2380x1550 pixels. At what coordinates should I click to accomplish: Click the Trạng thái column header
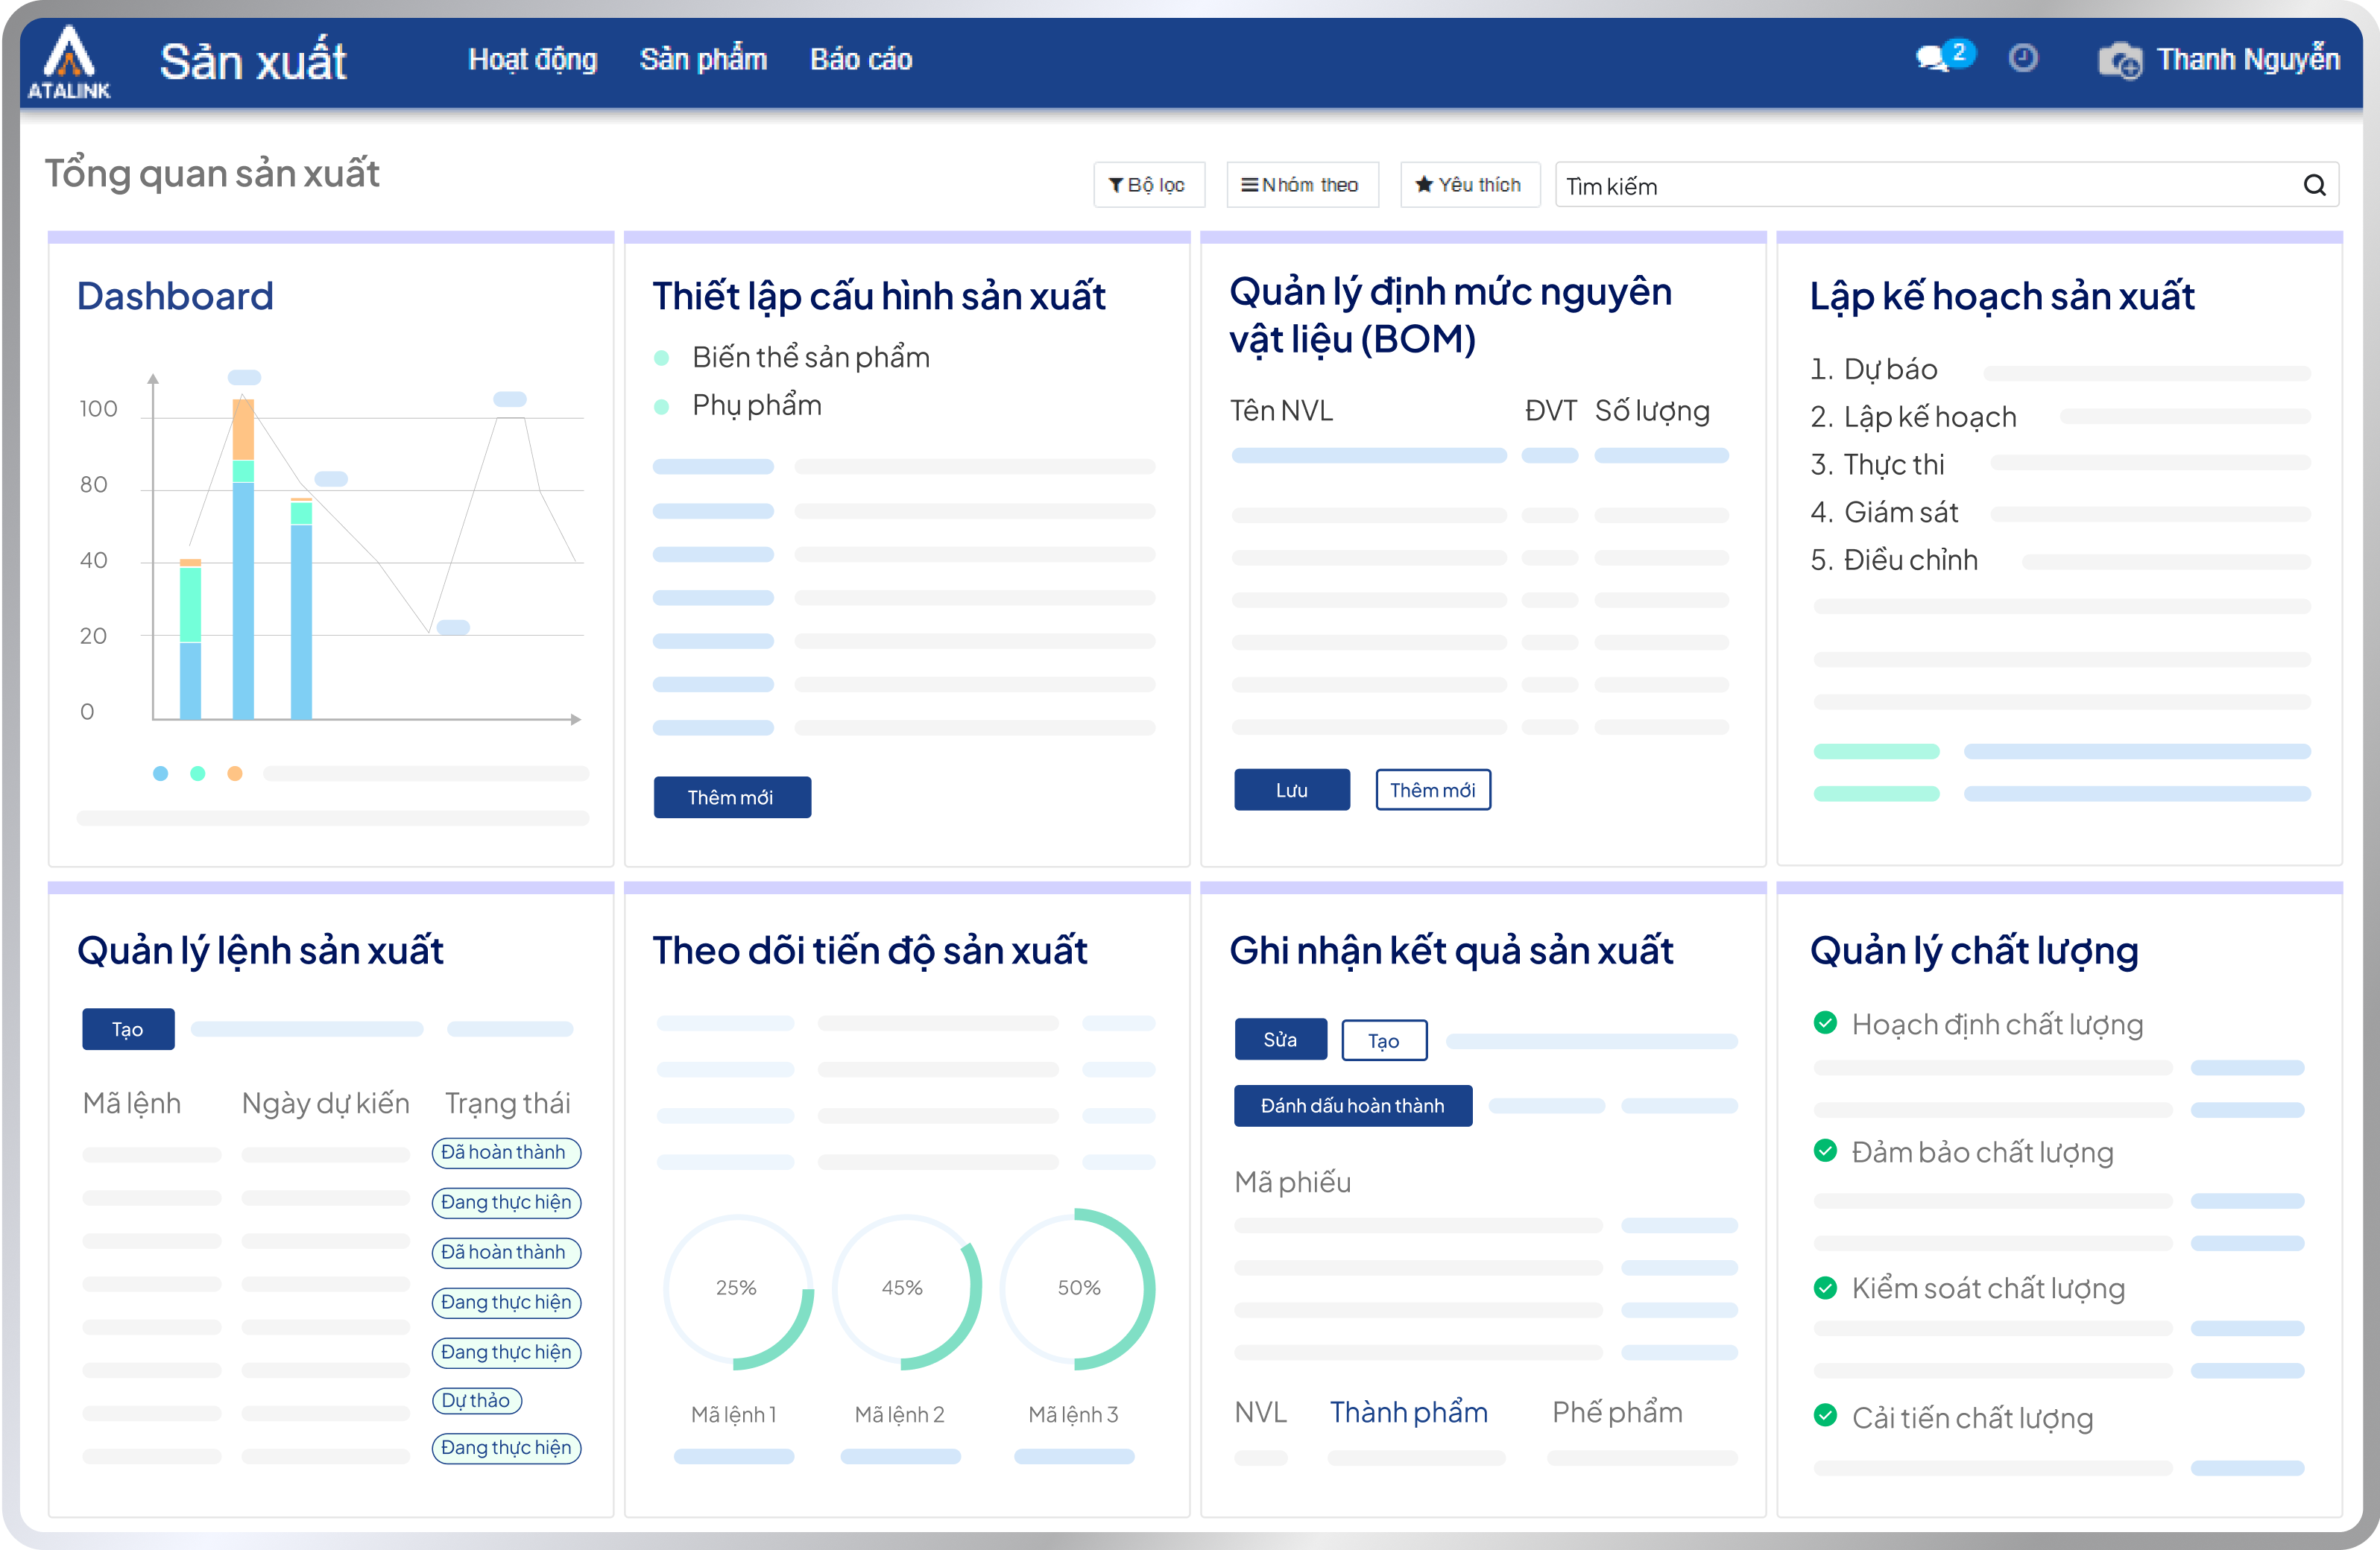coord(508,1103)
